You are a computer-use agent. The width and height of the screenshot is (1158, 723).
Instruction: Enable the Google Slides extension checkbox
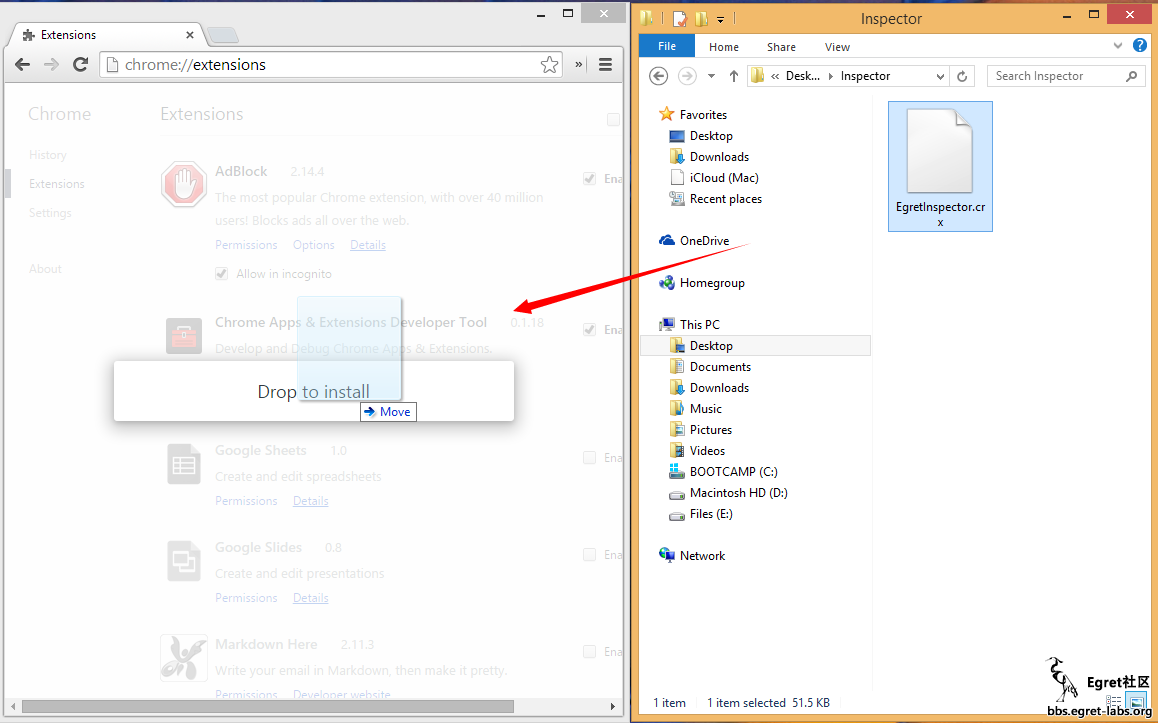(589, 555)
